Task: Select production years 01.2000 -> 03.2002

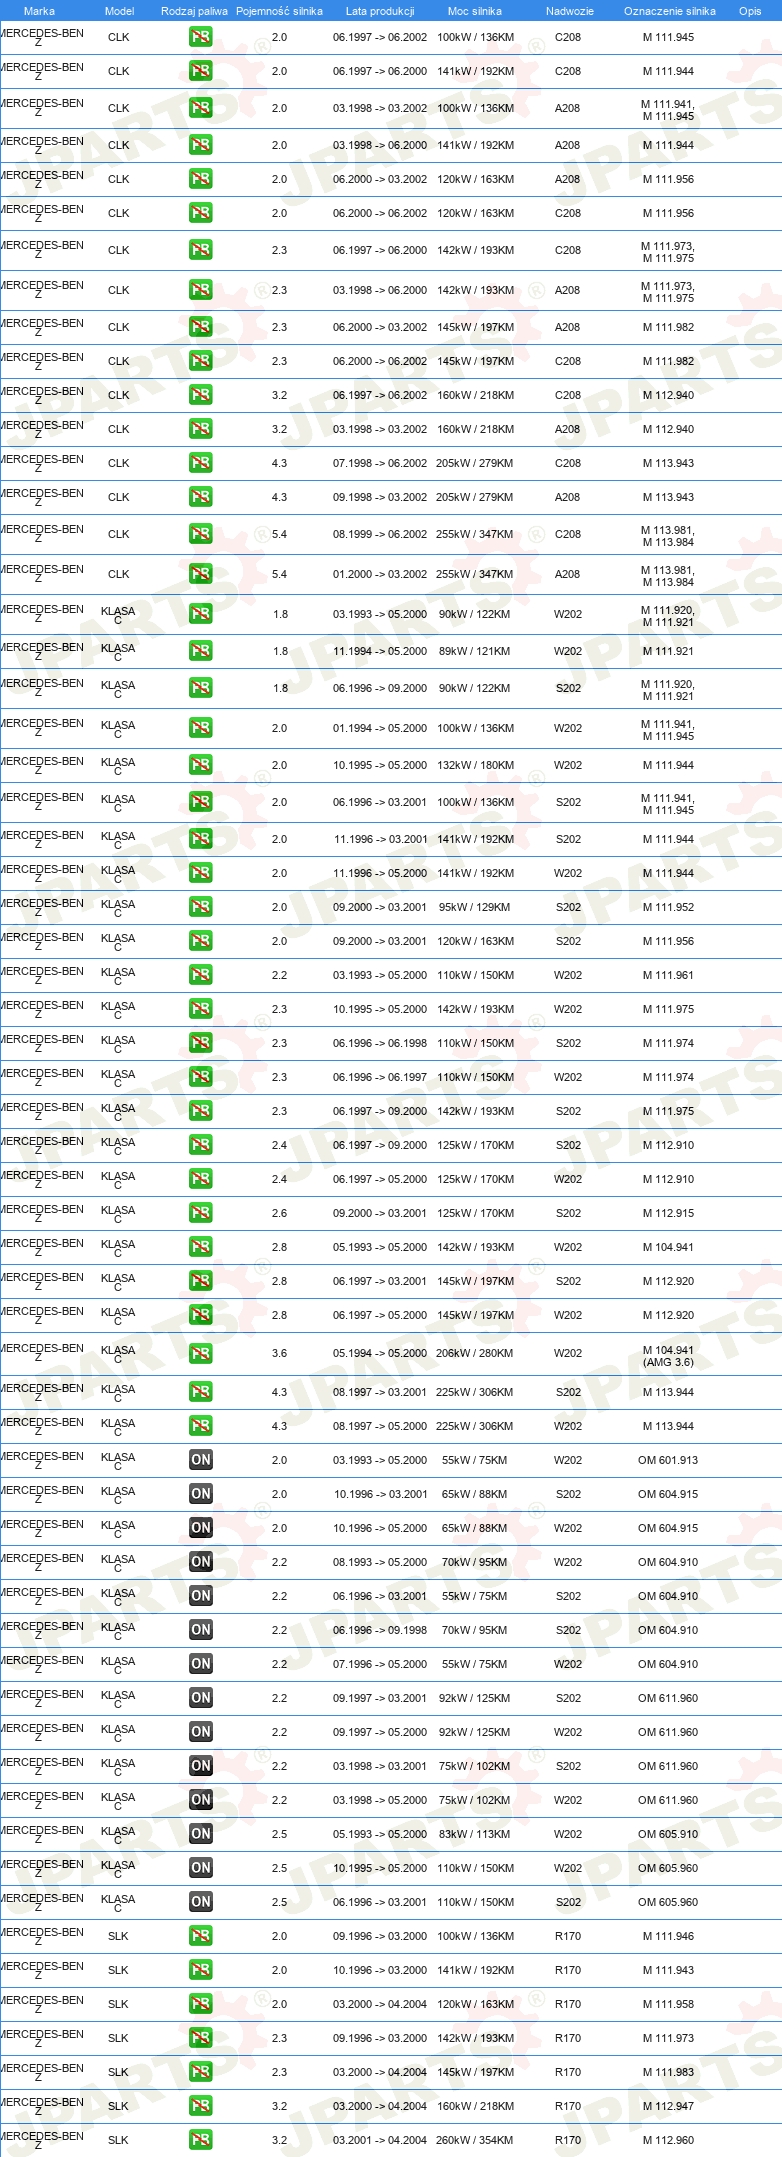Action: tap(380, 574)
